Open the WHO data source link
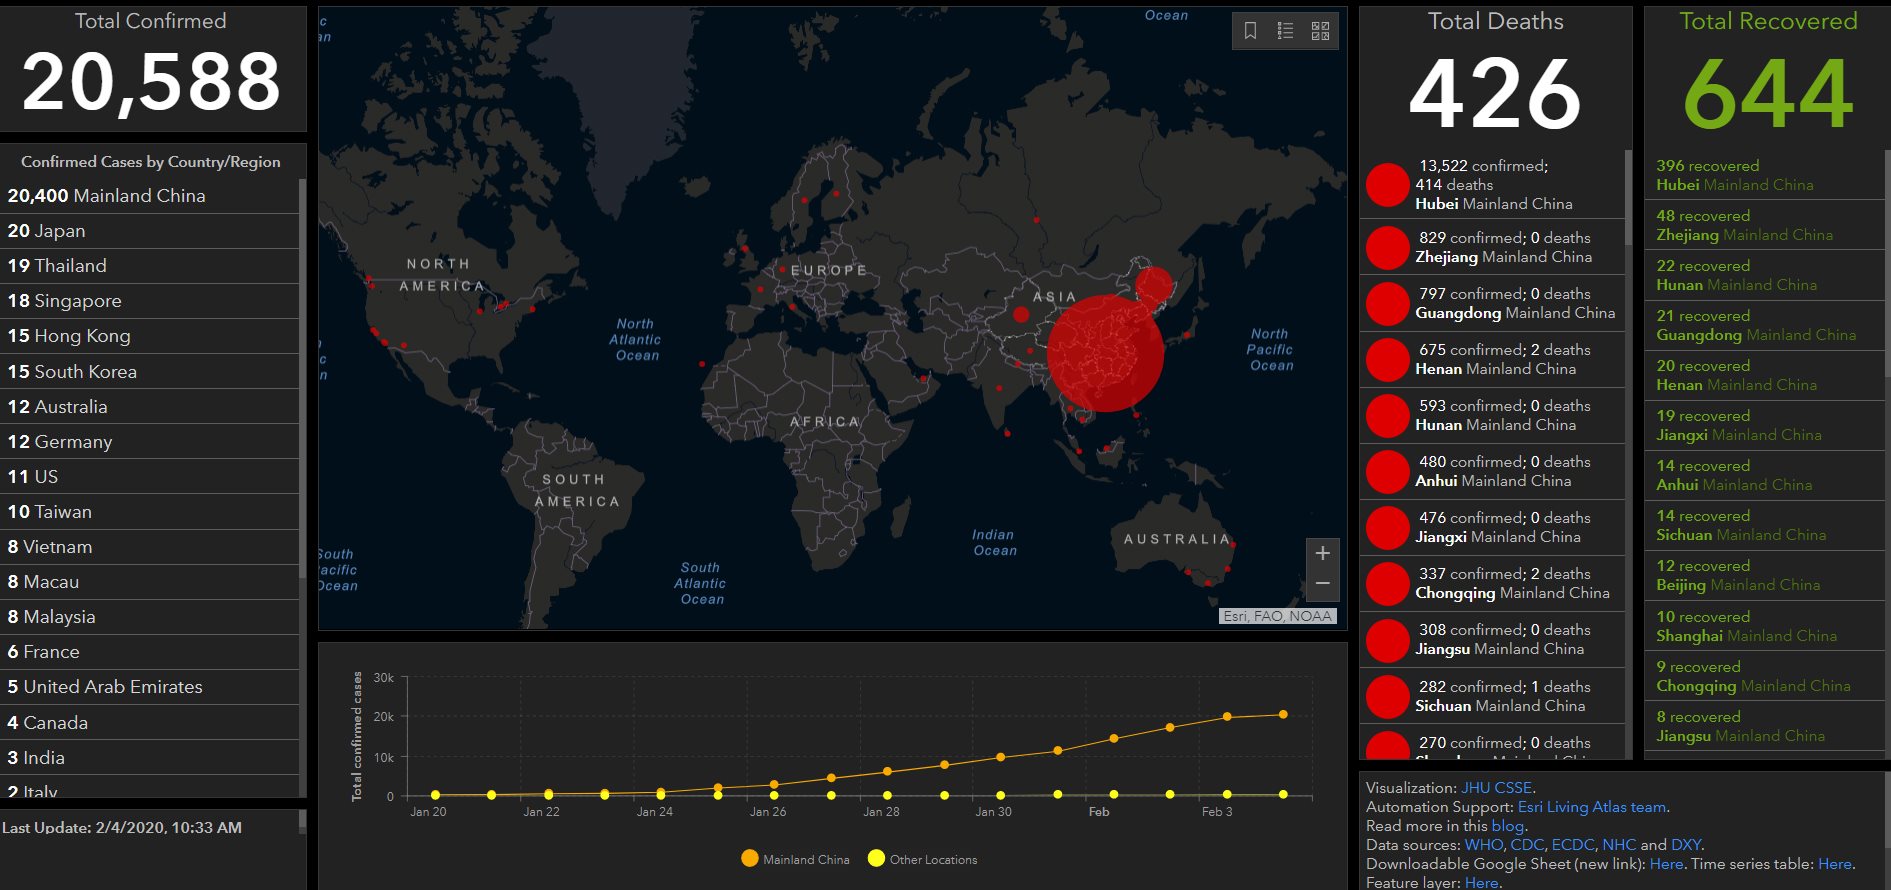 (1484, 845)
